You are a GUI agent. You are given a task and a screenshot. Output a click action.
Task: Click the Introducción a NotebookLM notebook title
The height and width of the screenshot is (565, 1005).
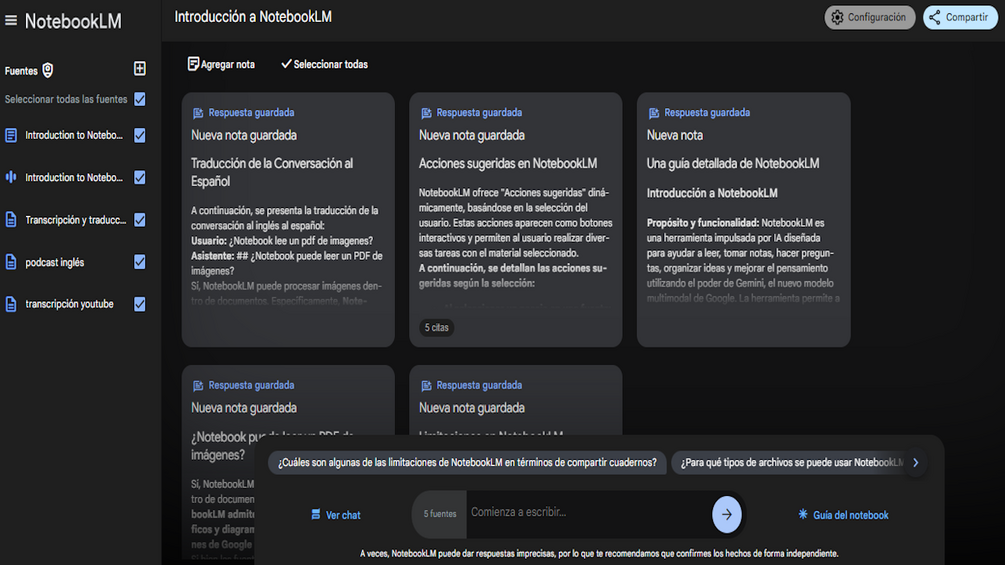tap(253, 17)
